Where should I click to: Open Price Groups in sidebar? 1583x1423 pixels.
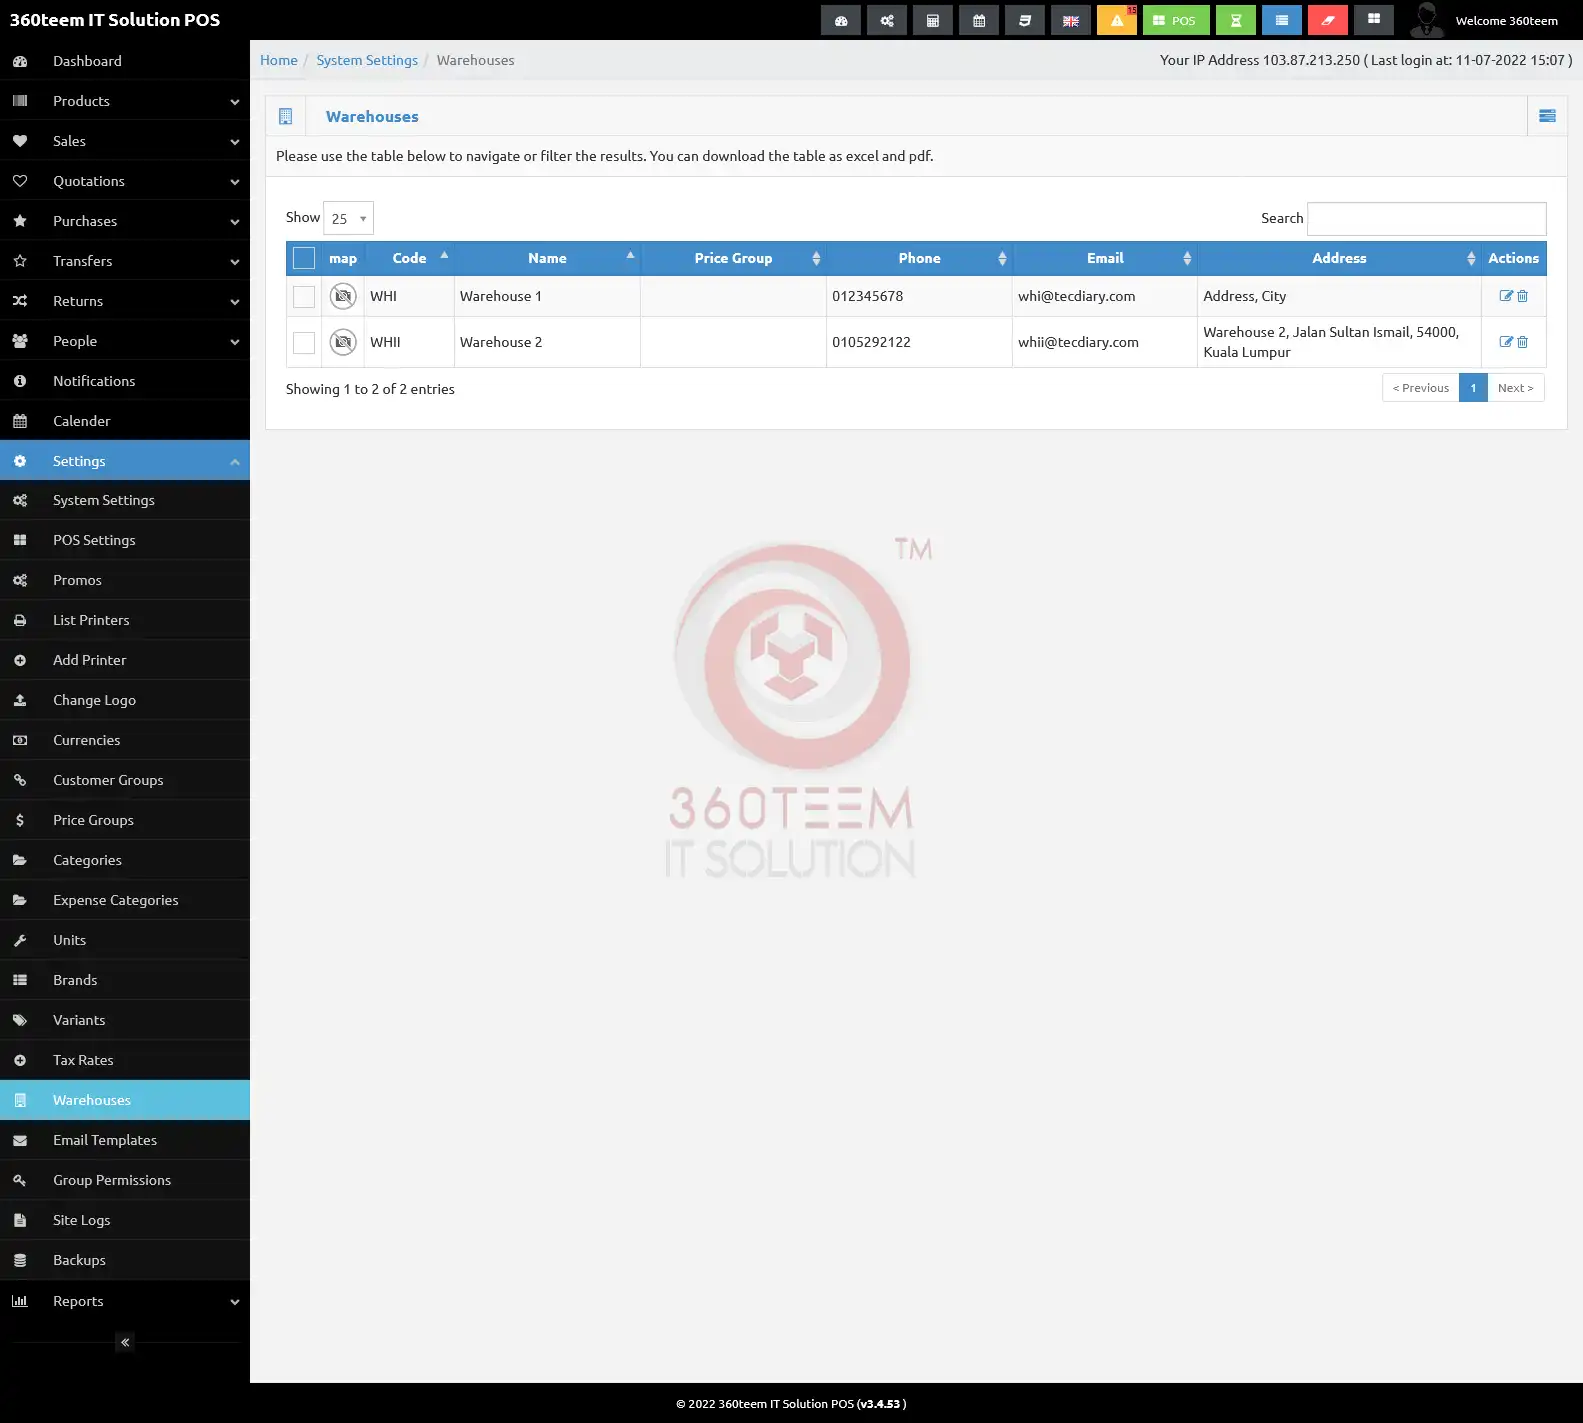(125, 820)
